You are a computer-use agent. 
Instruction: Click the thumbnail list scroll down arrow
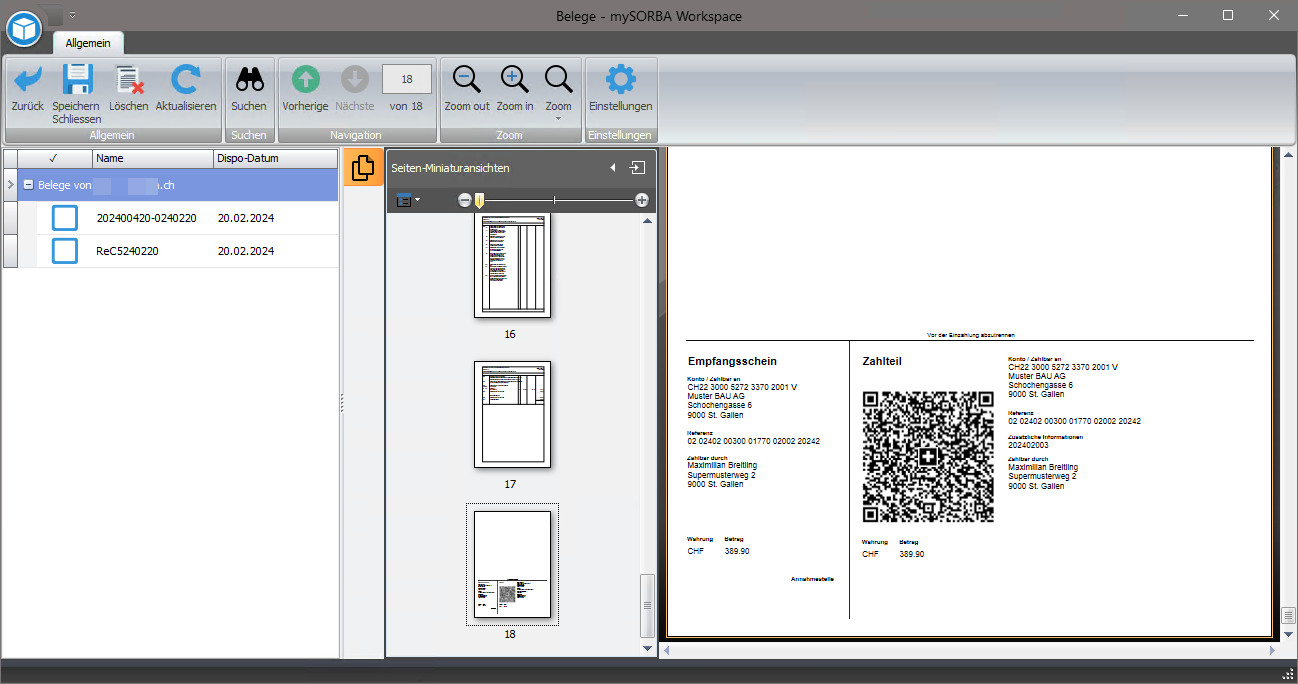click(x=647, y=648)
